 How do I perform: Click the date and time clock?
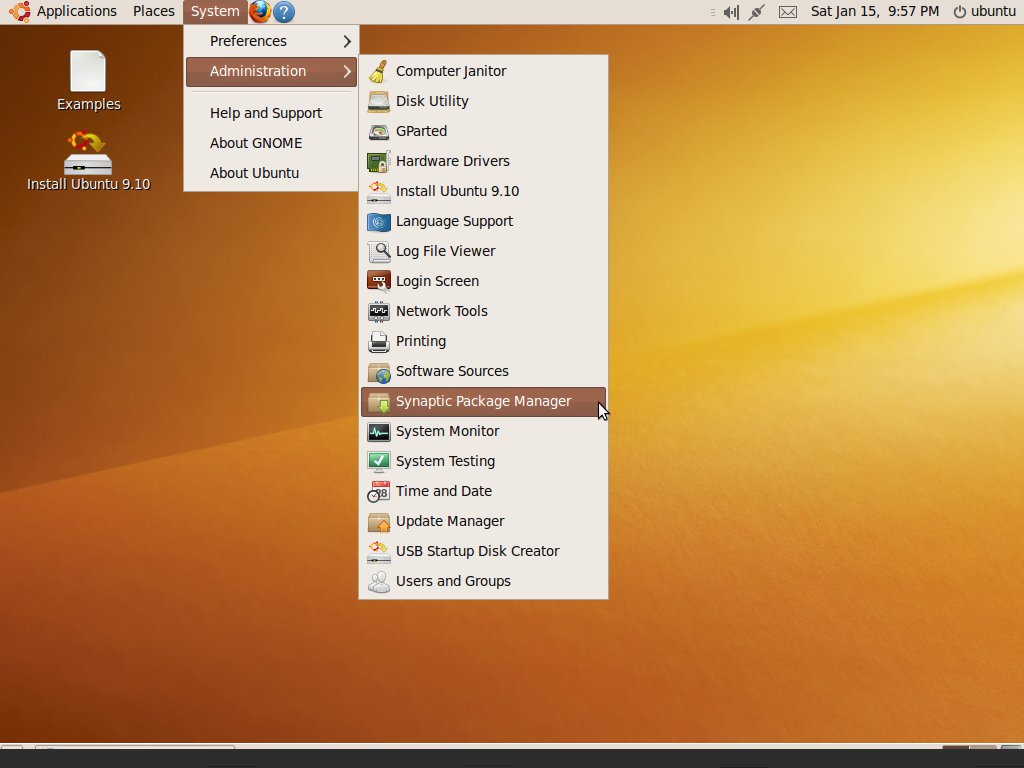click(874, 11)
